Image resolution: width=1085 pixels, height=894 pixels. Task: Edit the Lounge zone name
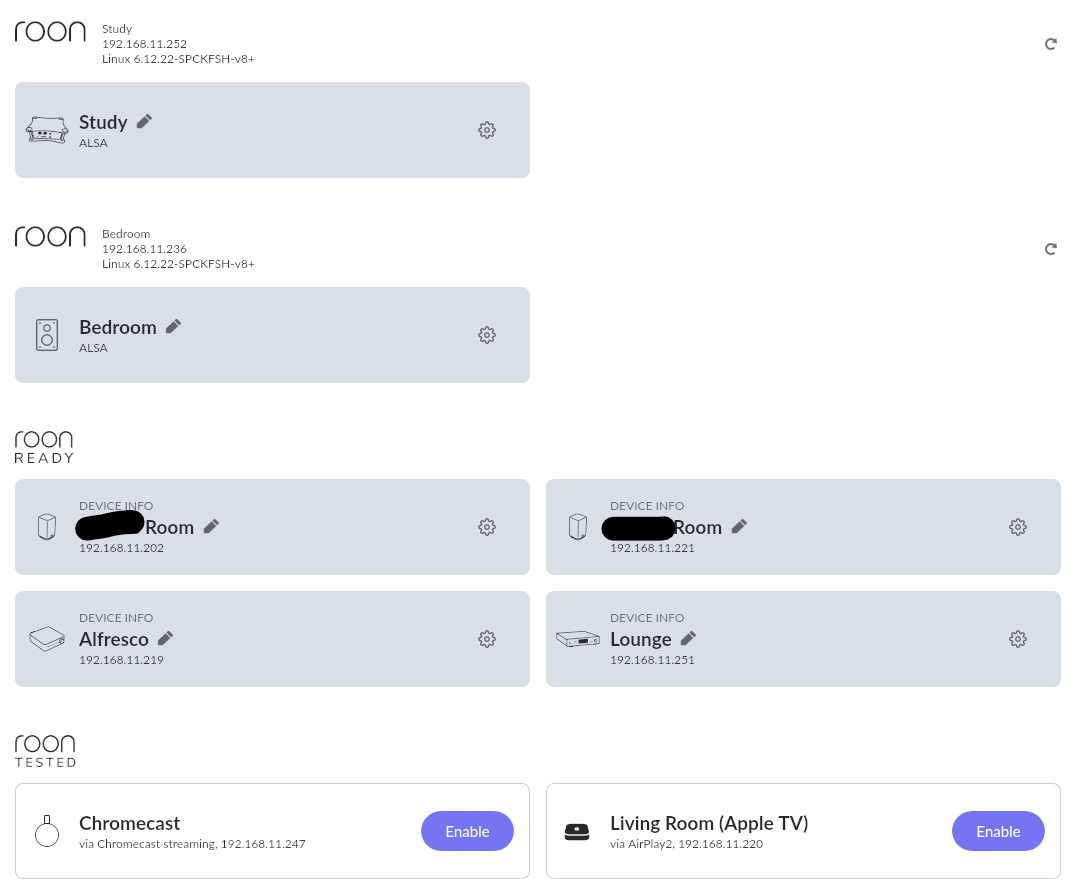[x=688, y=639]
